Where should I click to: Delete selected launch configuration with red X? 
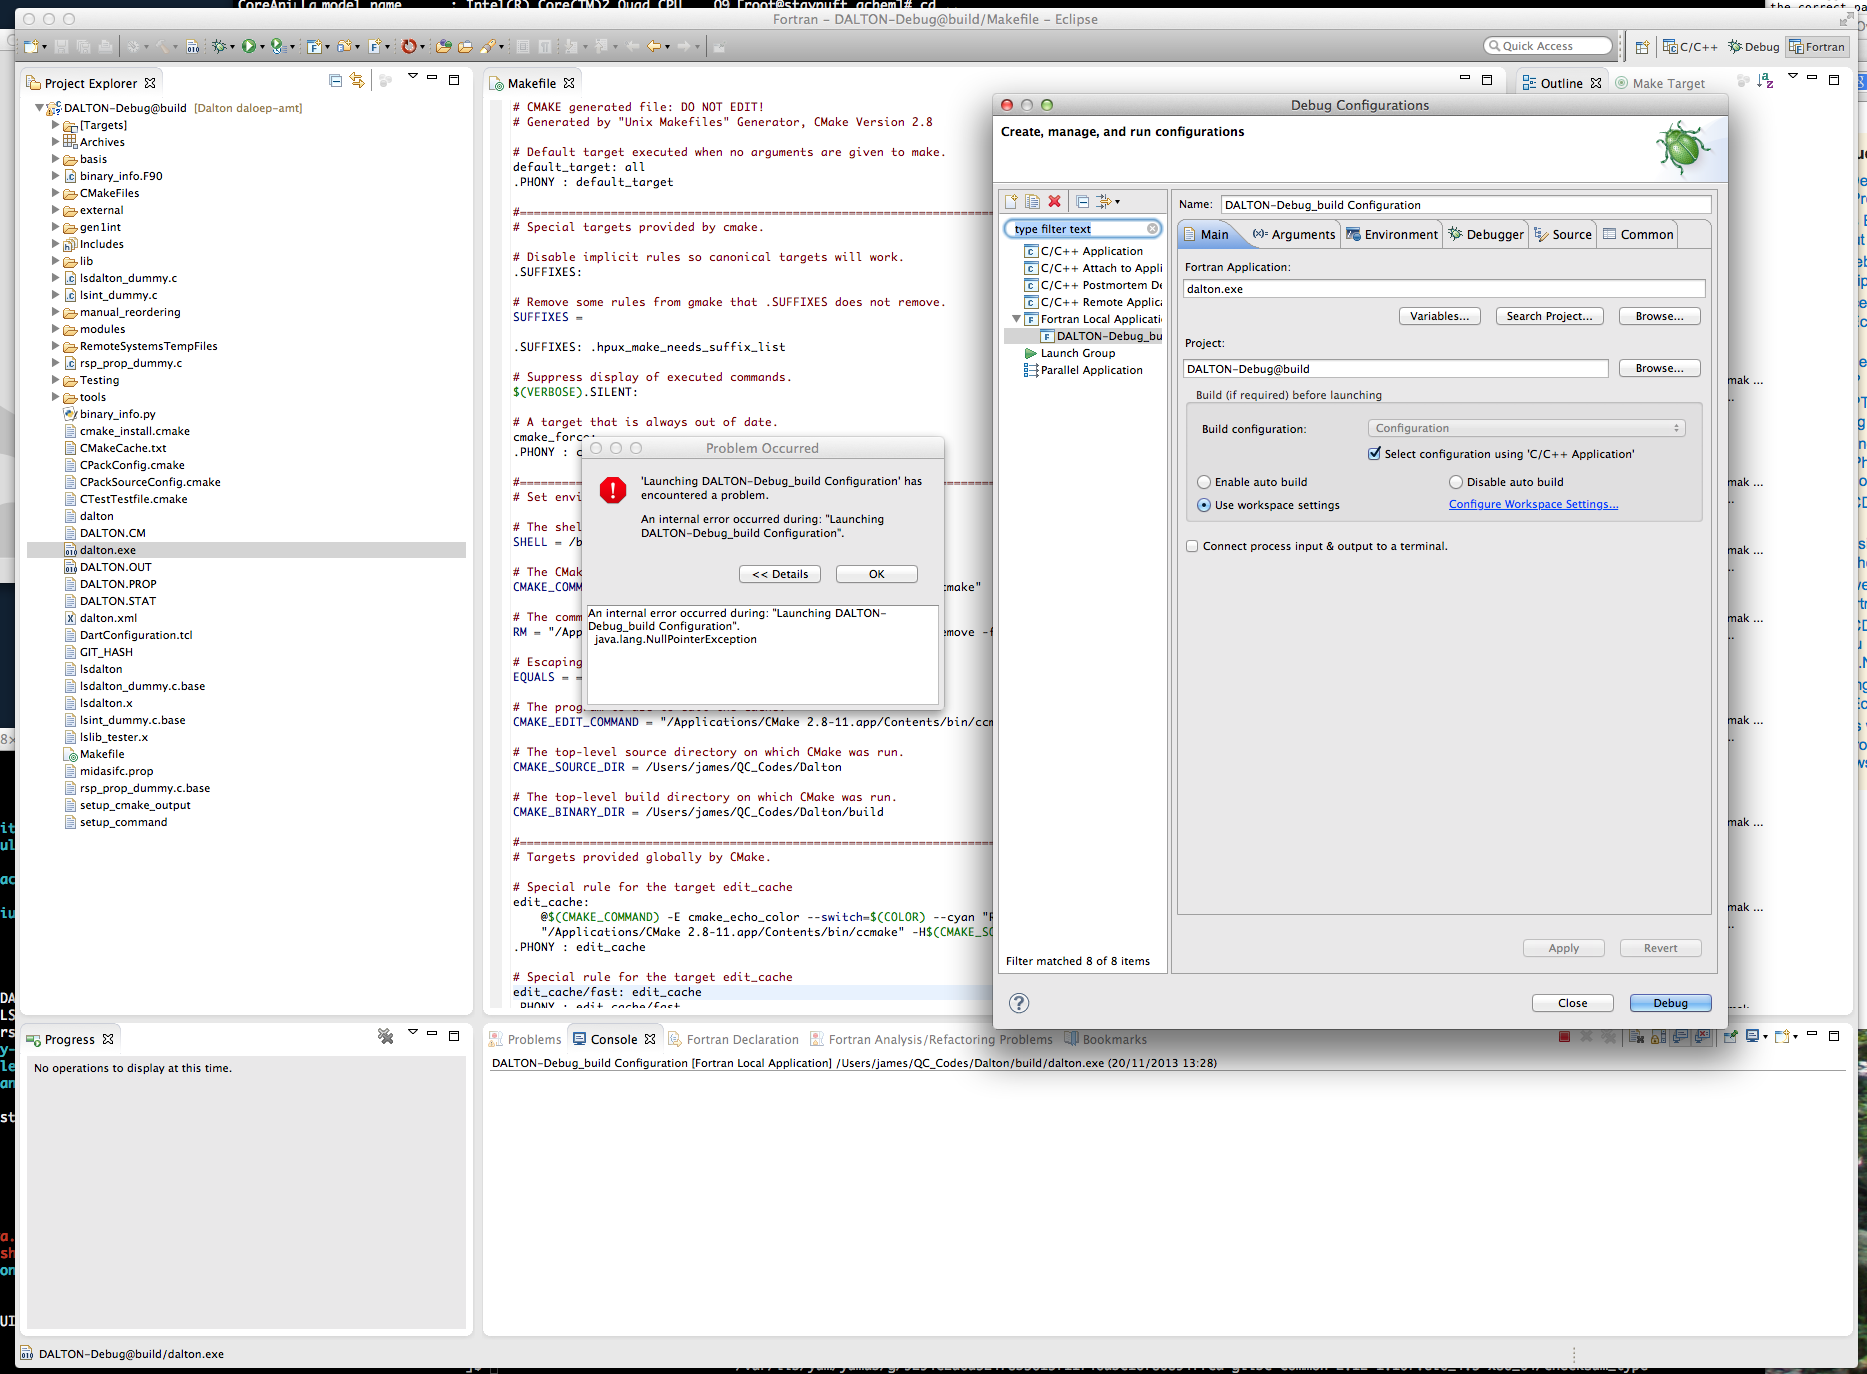tap(1054, 201)
